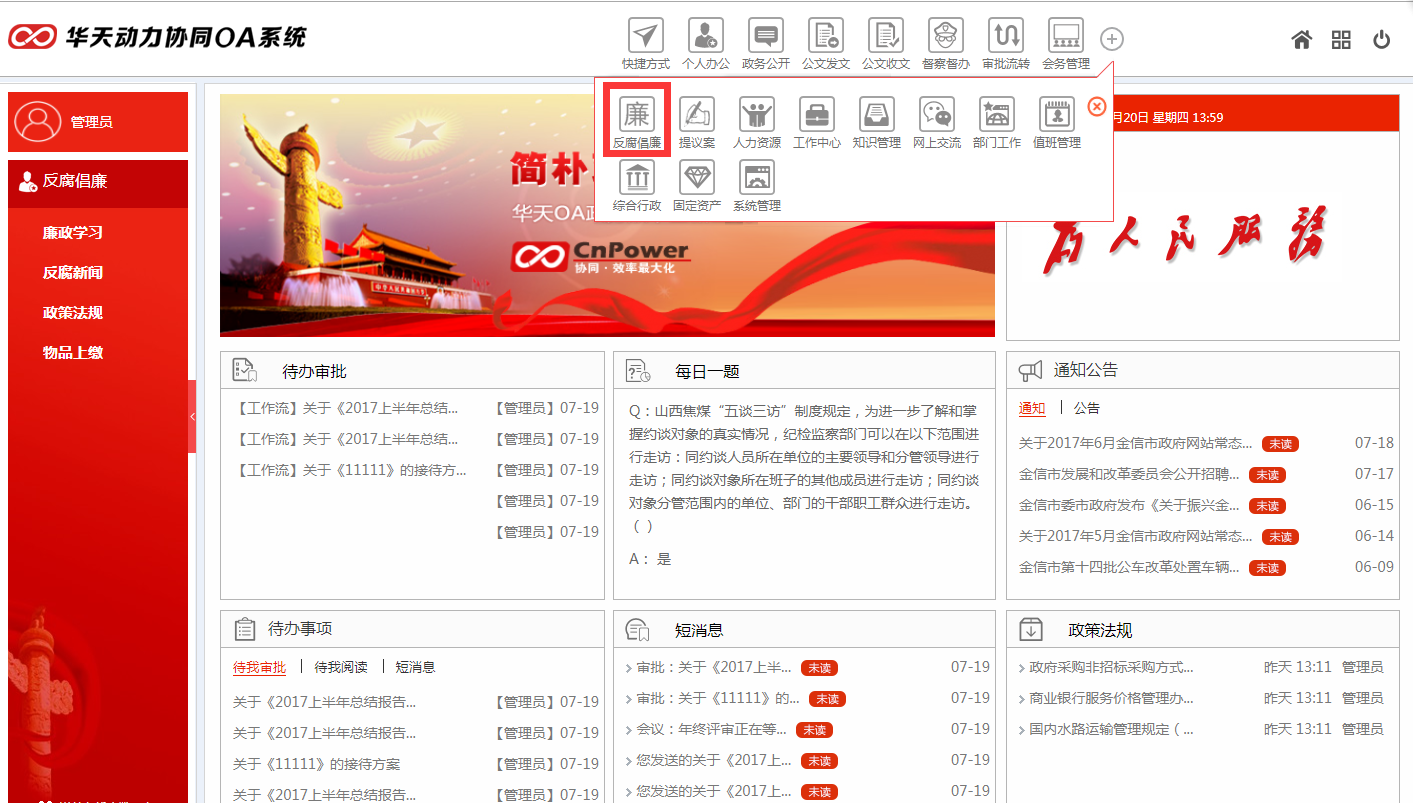
Task: Open the 网上交流 icon in popup menu
Action: point(936,118)
